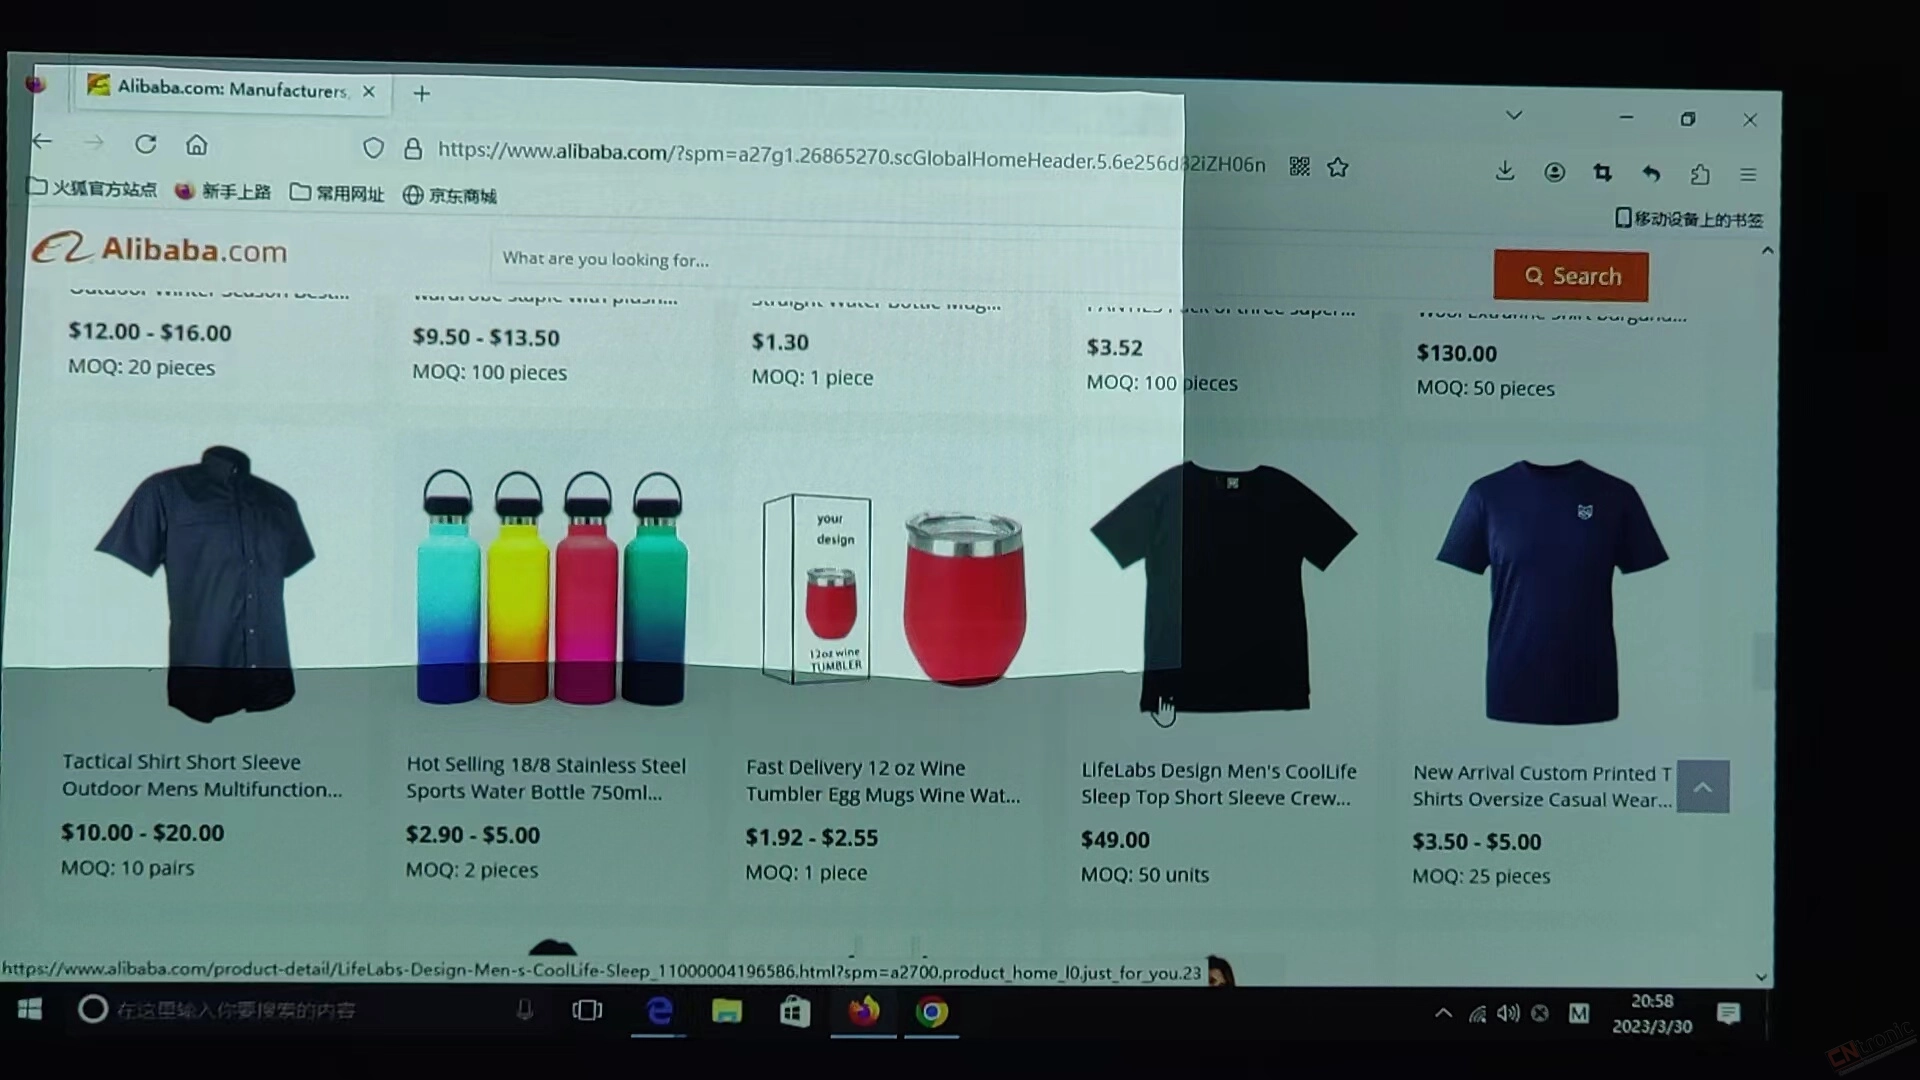This screenshot has height=1080, width=1920.
Task: Open the browser home page icon
Action: coord(197,145)
